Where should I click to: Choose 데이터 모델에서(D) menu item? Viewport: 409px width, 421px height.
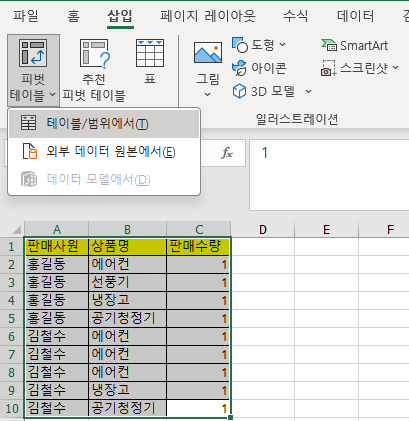click(x=104, y=180)
